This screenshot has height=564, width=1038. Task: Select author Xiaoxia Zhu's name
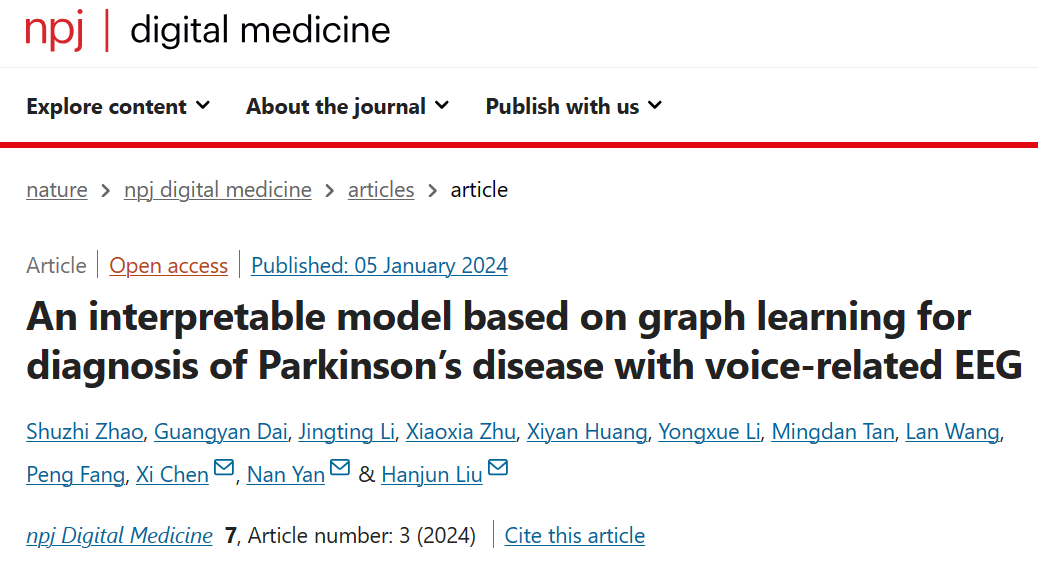point(461,432)
